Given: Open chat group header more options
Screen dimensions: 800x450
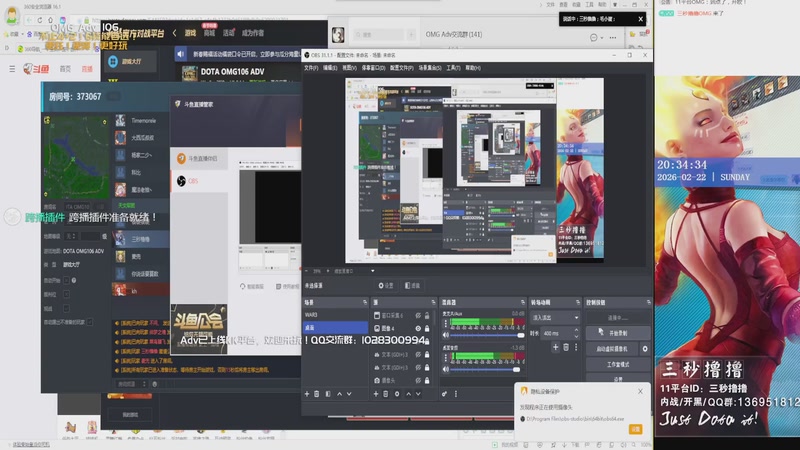Looking at the screenshot, I should 613,37.
